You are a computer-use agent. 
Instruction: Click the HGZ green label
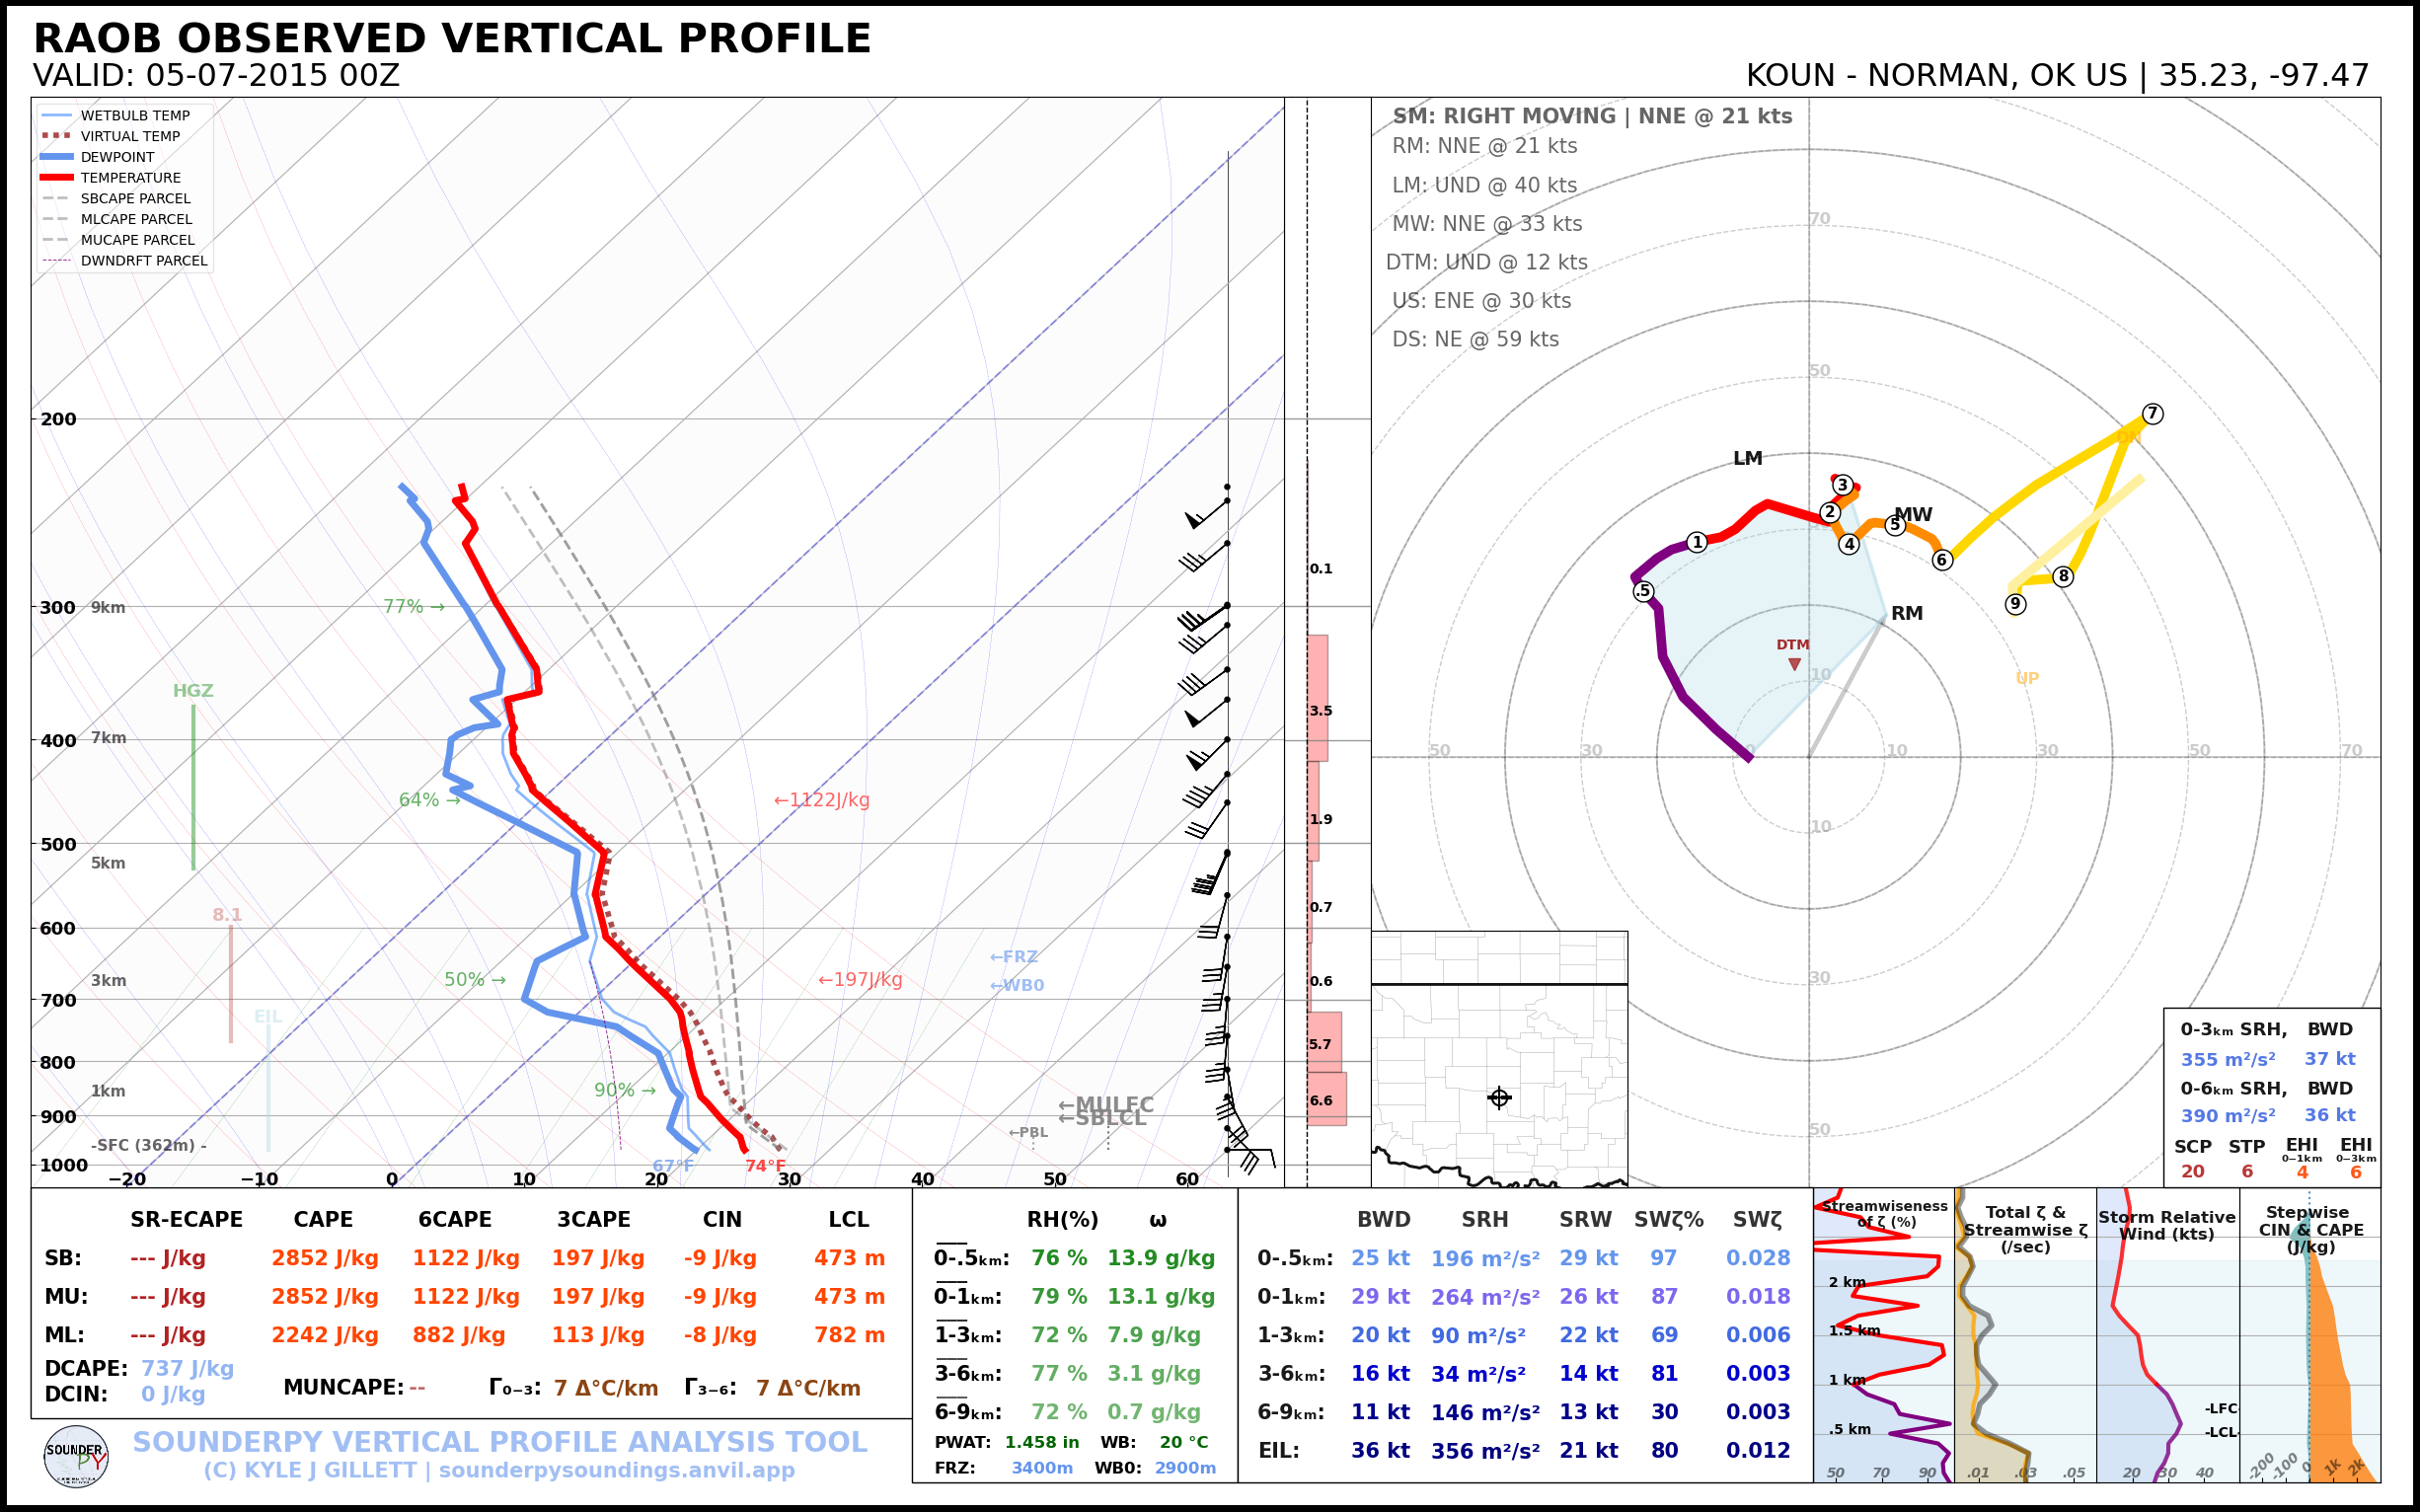pos(193,691)
